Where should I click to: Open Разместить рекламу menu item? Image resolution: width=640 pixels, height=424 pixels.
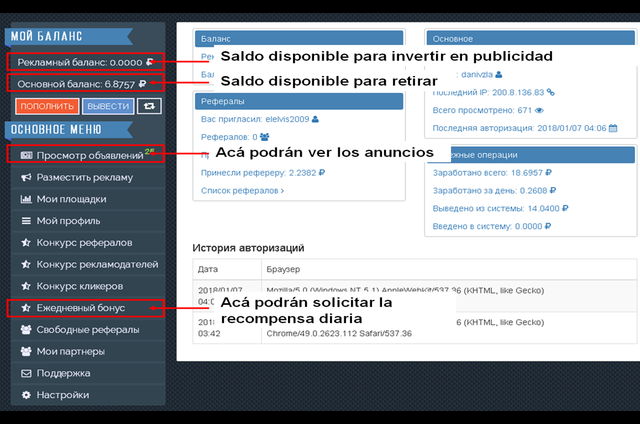pos(88,178)
